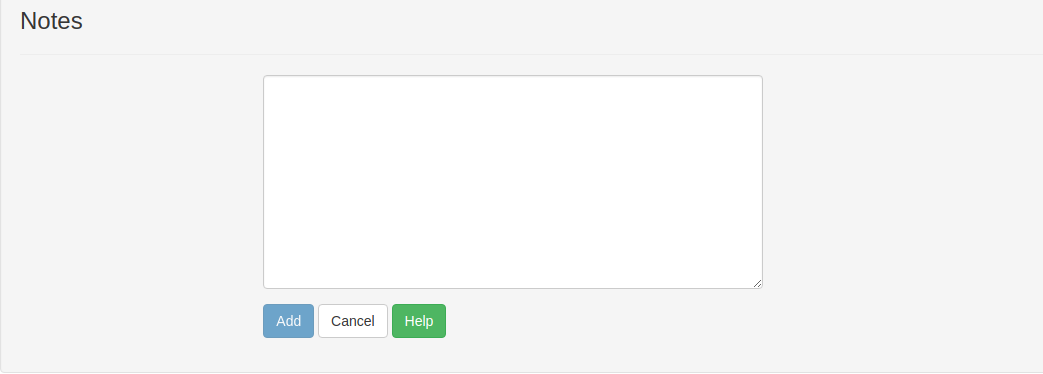Screen dimensions: 1043x374
Task: Place cursor in empty notes box
Action: (x=513, y=182)
